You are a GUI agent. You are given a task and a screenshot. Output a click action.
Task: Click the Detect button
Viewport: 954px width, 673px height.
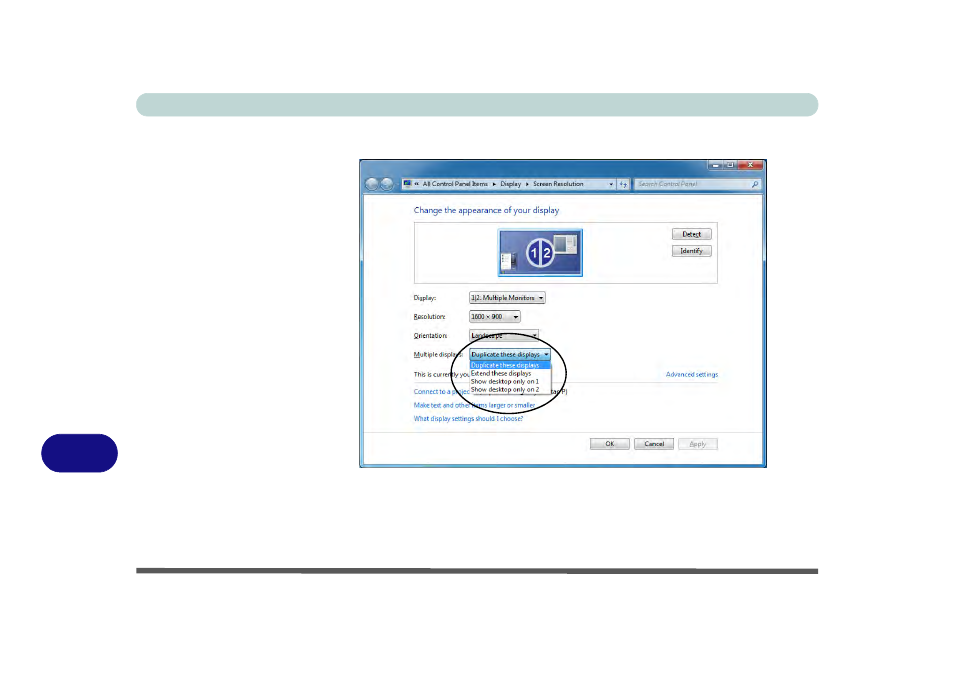(691, 234)
